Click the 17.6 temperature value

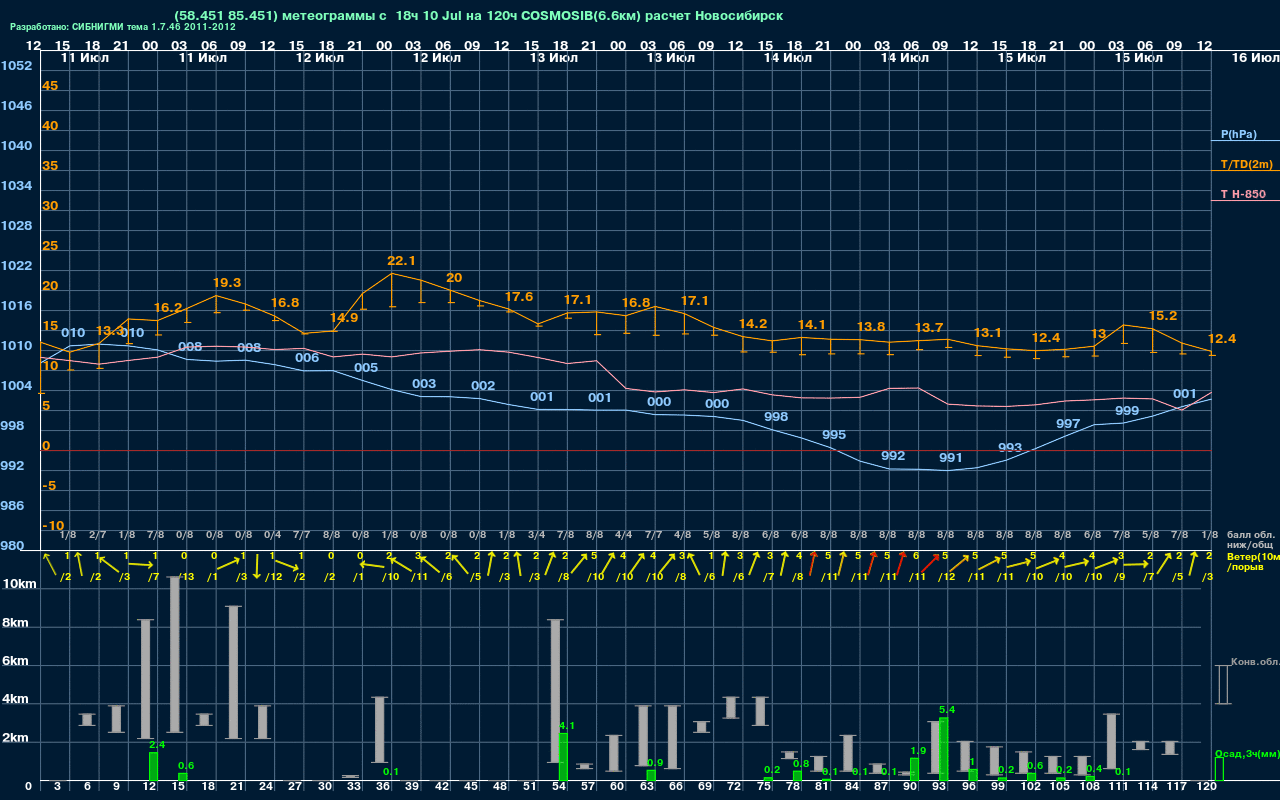519,297
